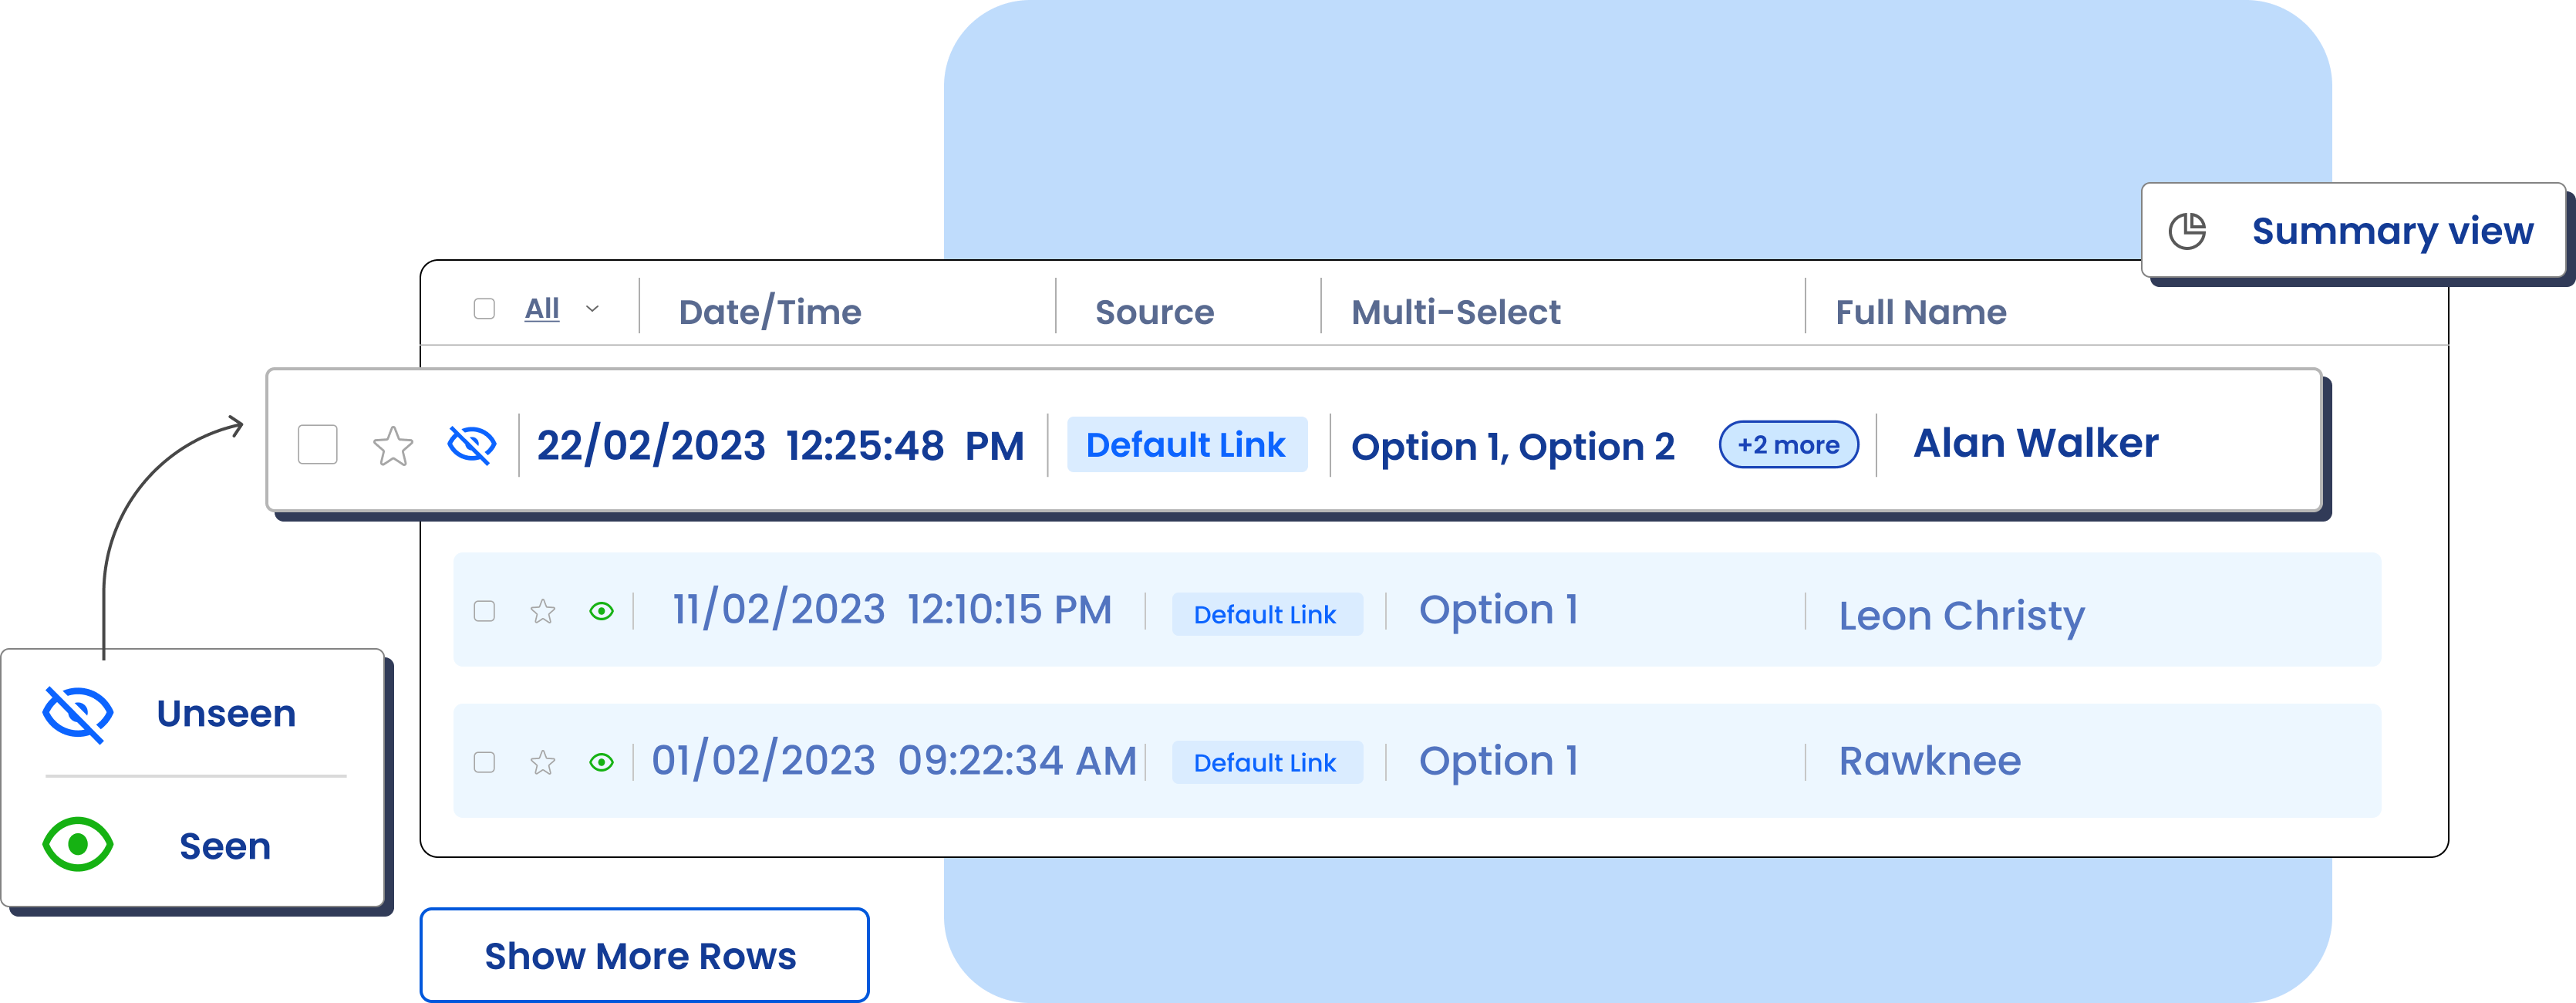Check the Leon Christy row checkbox
This screenshot has height=1003, width=2576.
click(x=484, y=611)
